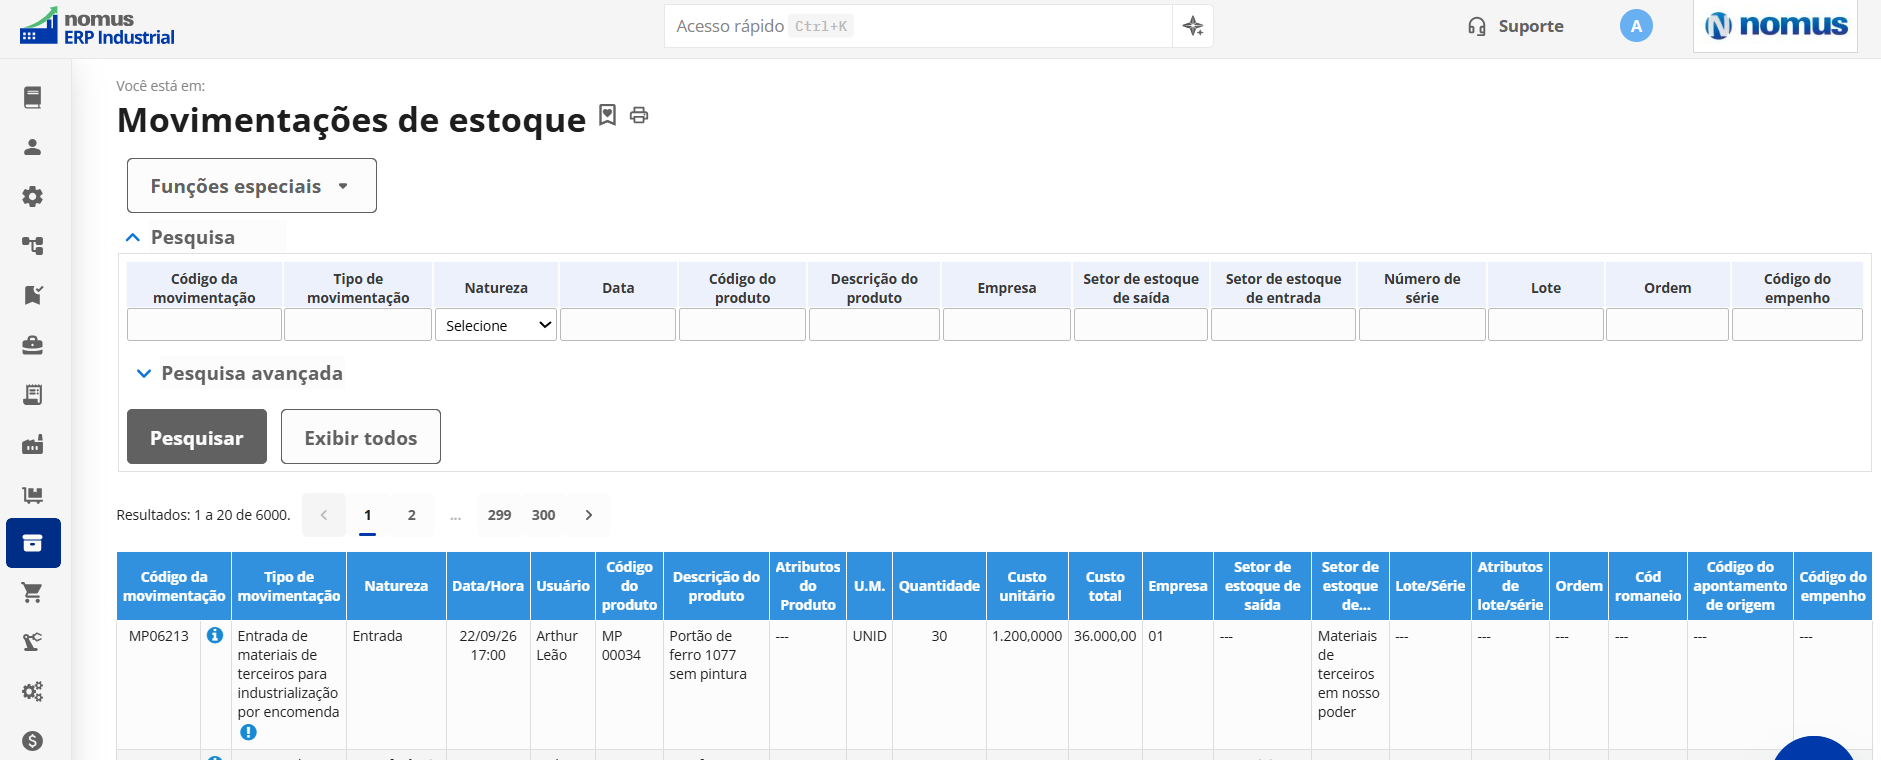Screen dimensions: 1881x760
Task: Click the Código do produto search field
Action: [742, 325]
